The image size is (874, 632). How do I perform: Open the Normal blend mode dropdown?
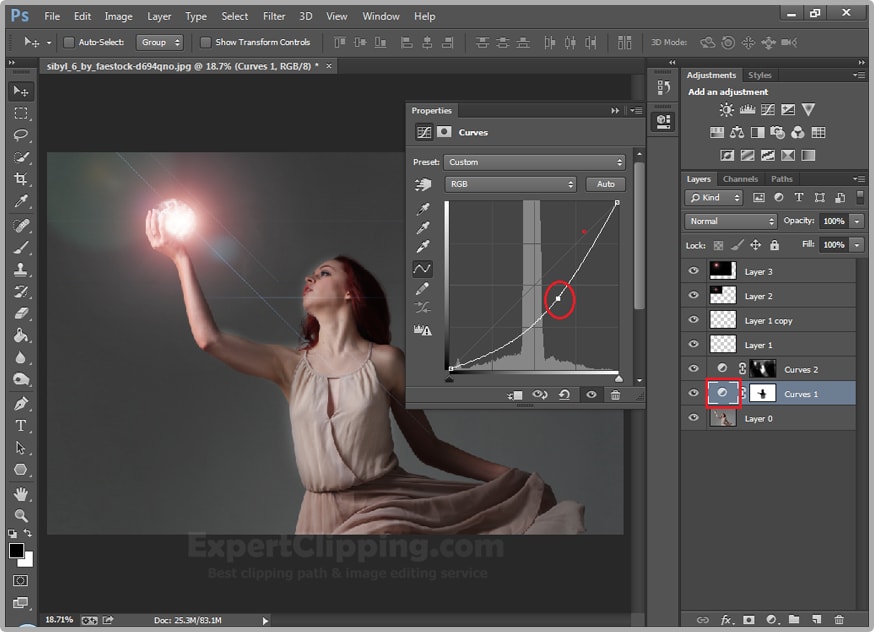pyautogui.click(x=731, y=221)
